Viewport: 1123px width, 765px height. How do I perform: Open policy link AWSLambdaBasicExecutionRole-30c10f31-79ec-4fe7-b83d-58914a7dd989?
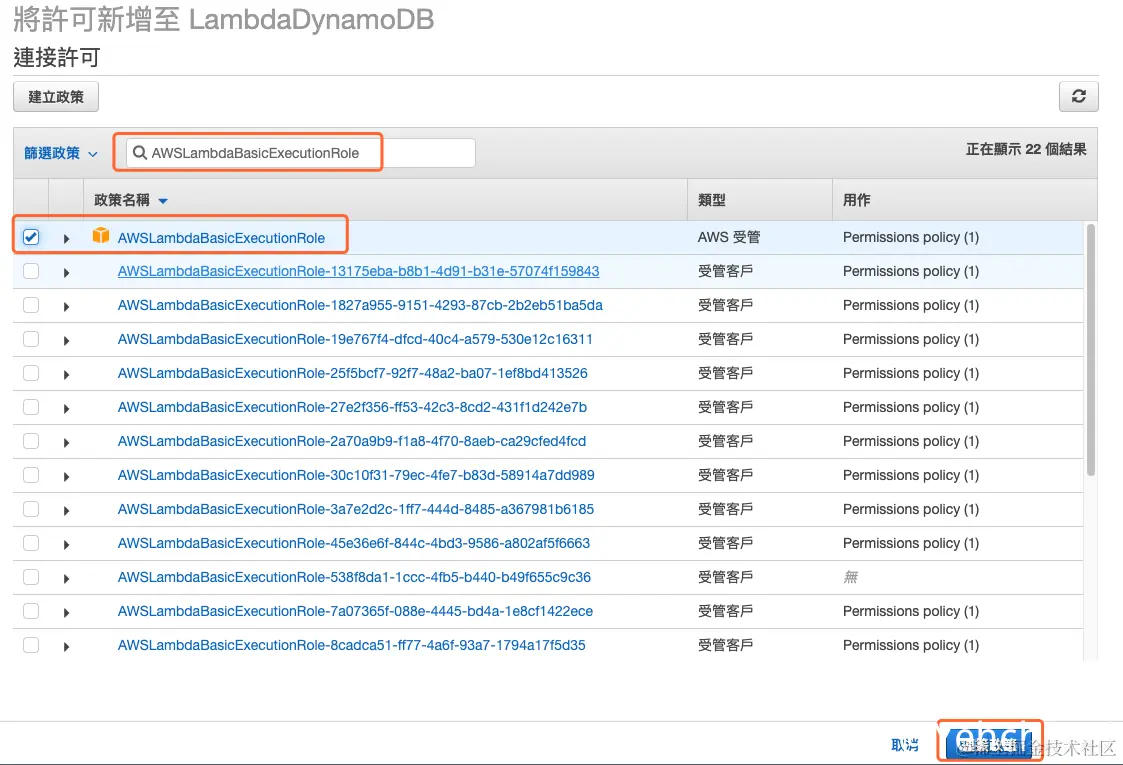tap(356, 475)
